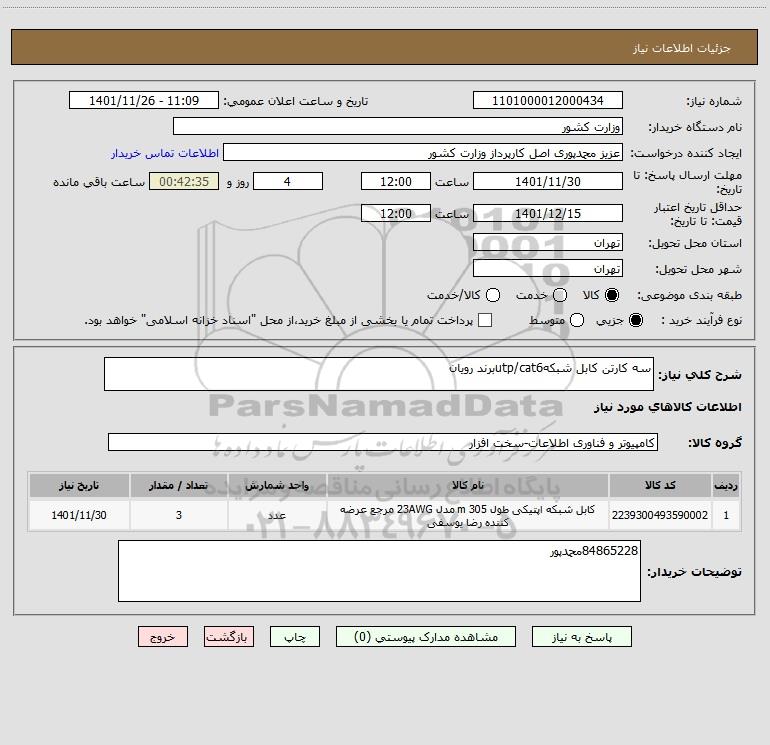The width and height of the screenshot is (770, 745).
Task: Click the اطلاعات کالاهای مورد نیاز heading
Action: [x=668, y=407]
